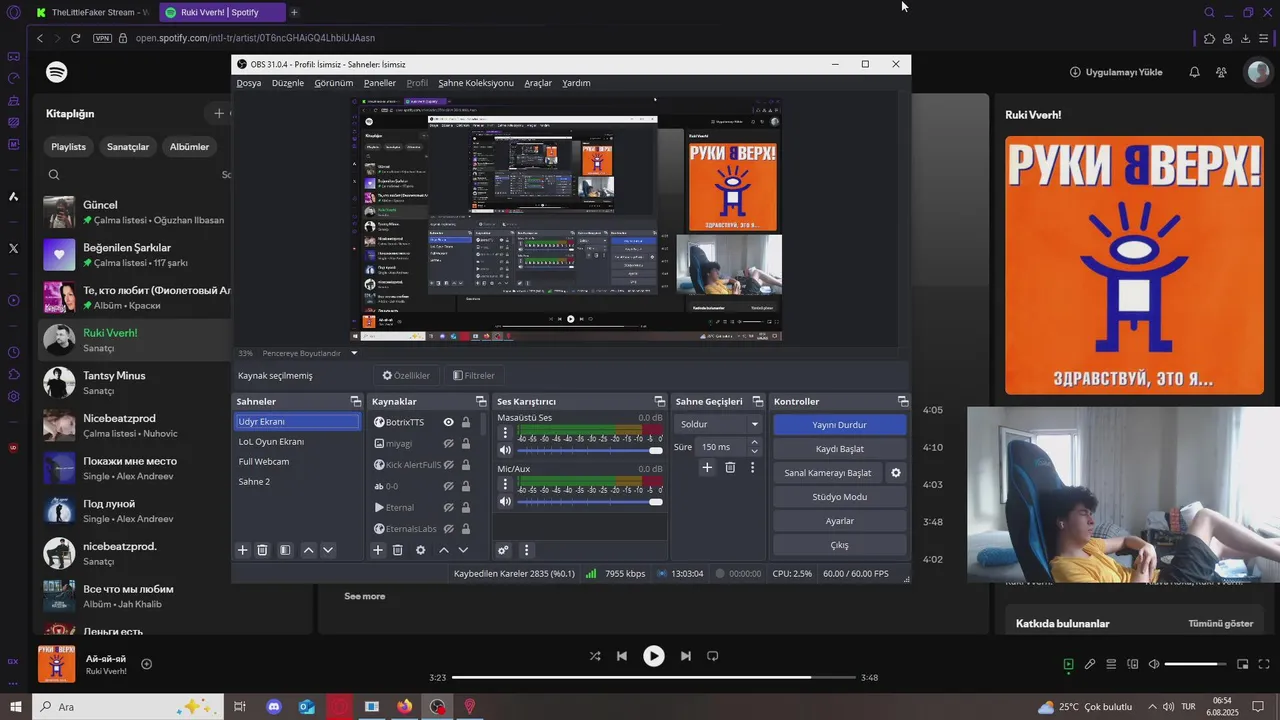Adjust Masaüstü Ses volume slider
The height and width of the screenshot is (720, 1280).
pyautogui.click(x=589, y=450)
